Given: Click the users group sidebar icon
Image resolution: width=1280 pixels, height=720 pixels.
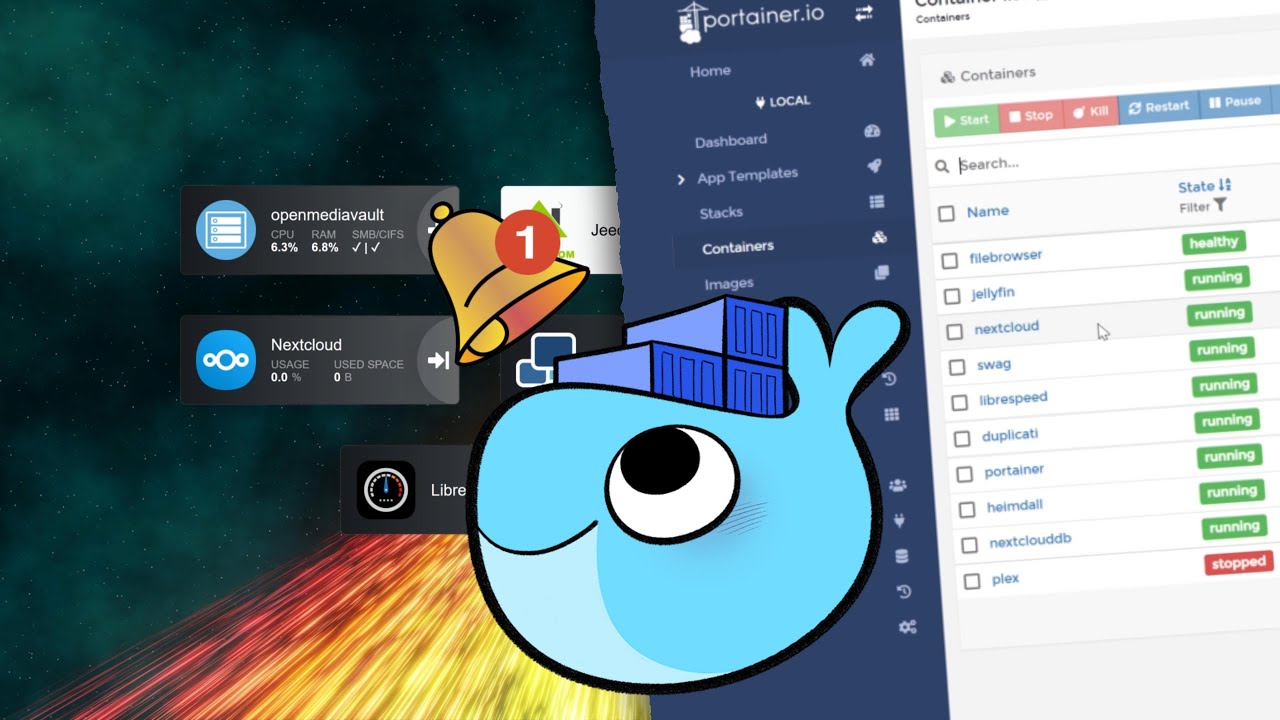Looking at the screenshot, I should tap(897, 486).
